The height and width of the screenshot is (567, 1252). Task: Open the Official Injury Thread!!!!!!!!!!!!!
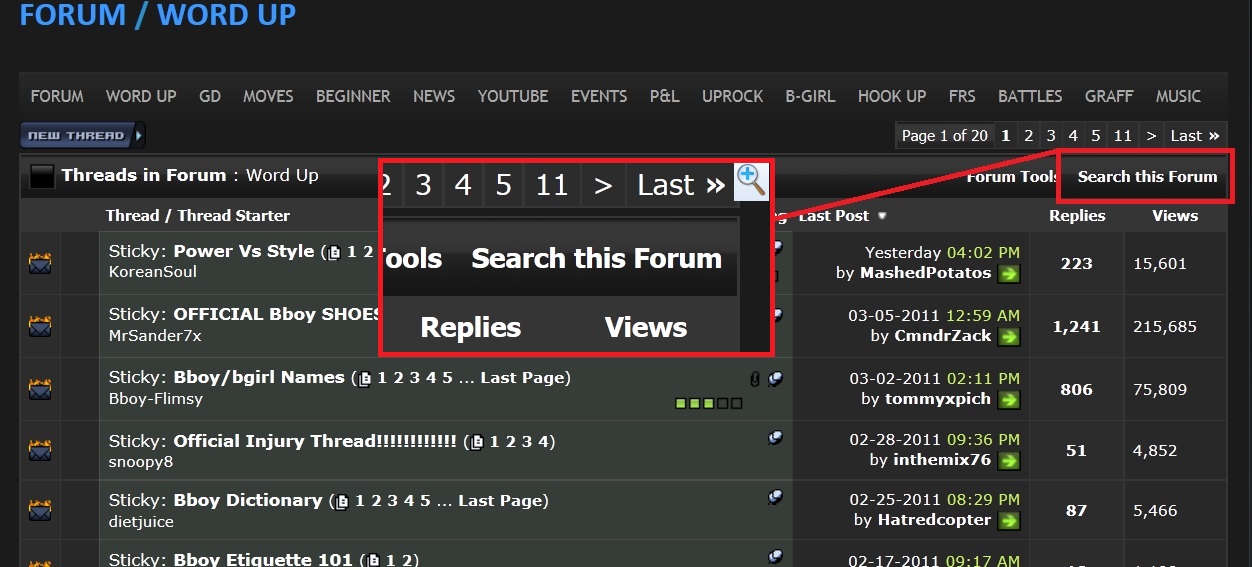click(x=315, y=440)
